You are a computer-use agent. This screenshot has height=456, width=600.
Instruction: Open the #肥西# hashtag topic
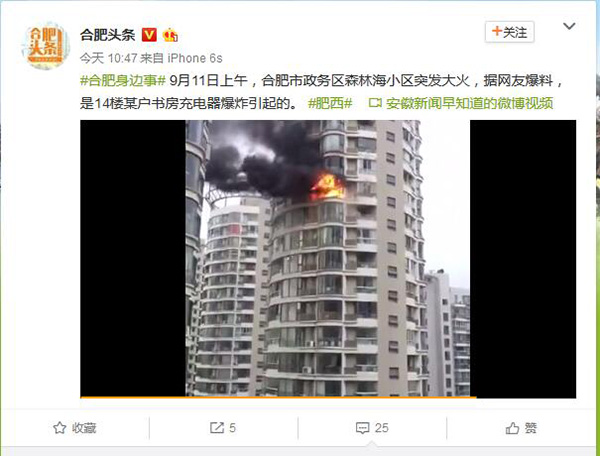330,103
